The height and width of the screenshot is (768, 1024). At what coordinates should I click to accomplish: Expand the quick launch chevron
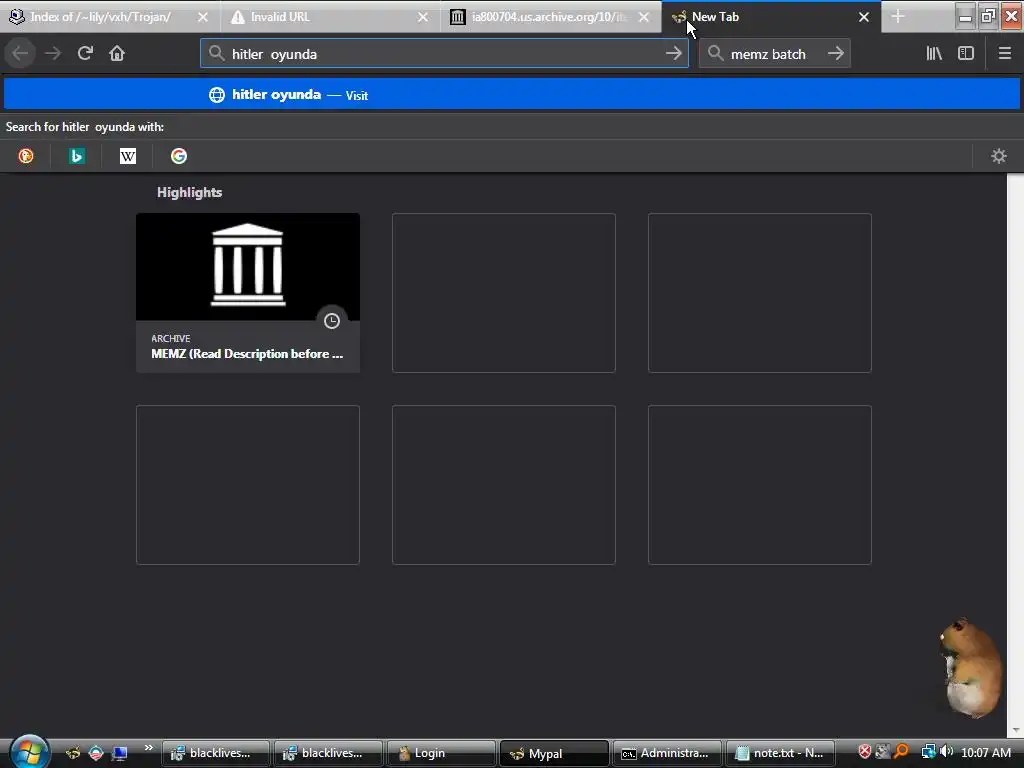149,748
